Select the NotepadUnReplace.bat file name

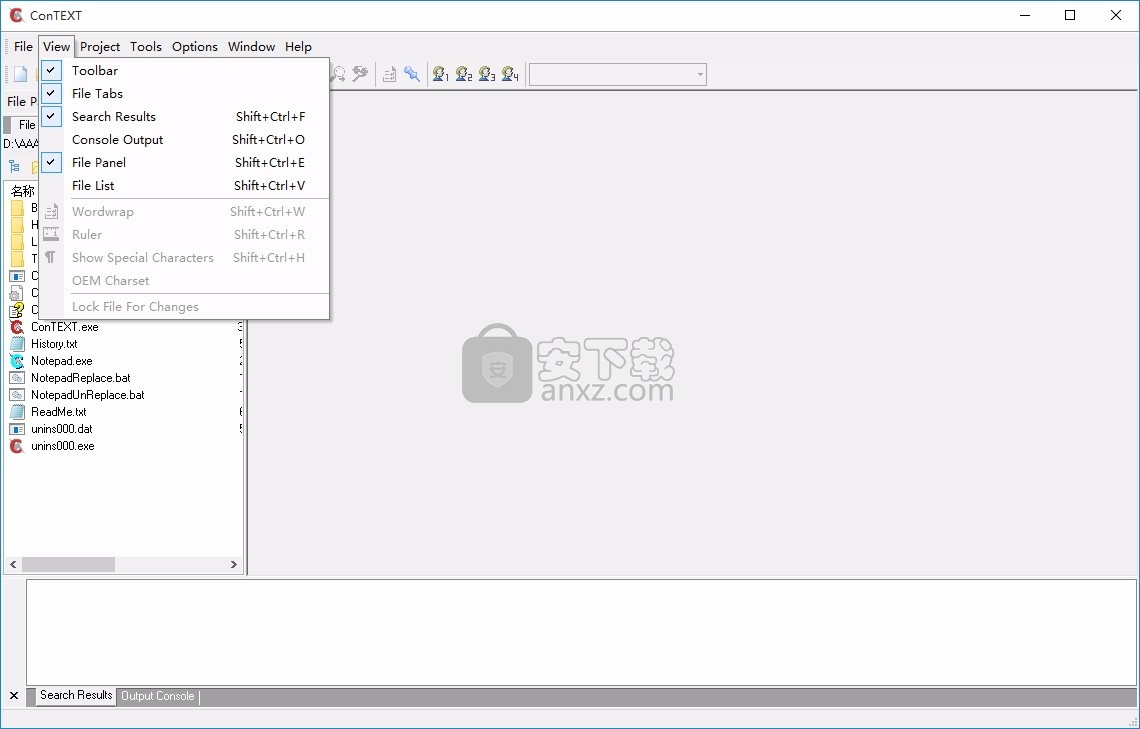87,395
